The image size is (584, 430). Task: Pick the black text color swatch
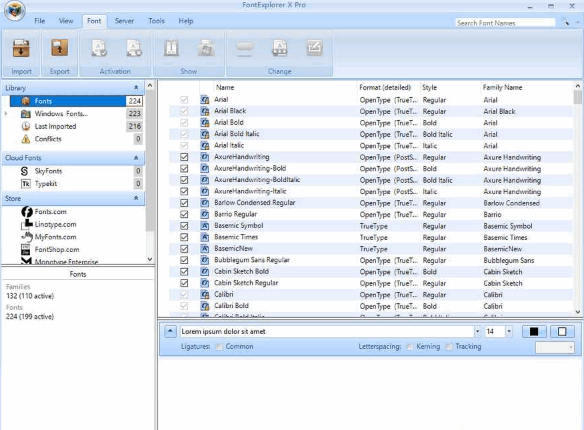534,331
